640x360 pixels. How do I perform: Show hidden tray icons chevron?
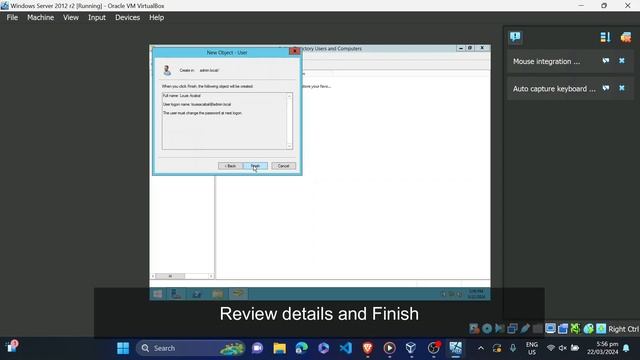tap(481, 348)
